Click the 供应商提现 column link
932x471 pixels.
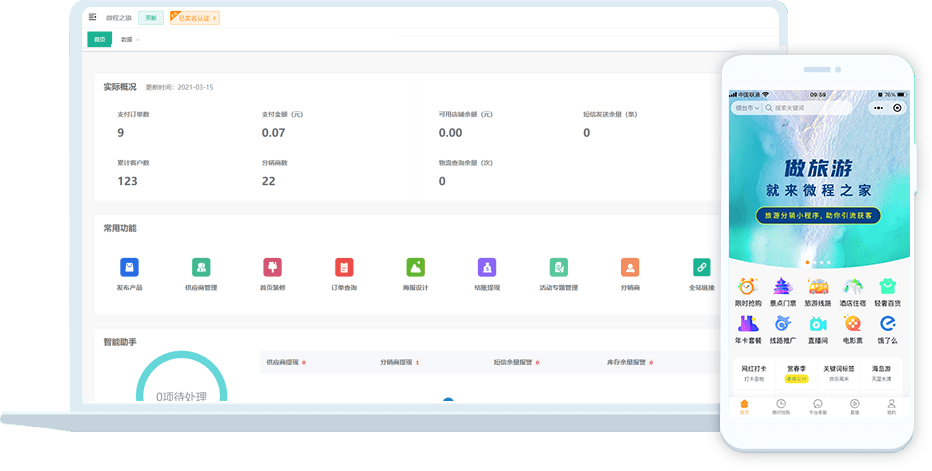(285, 362)
